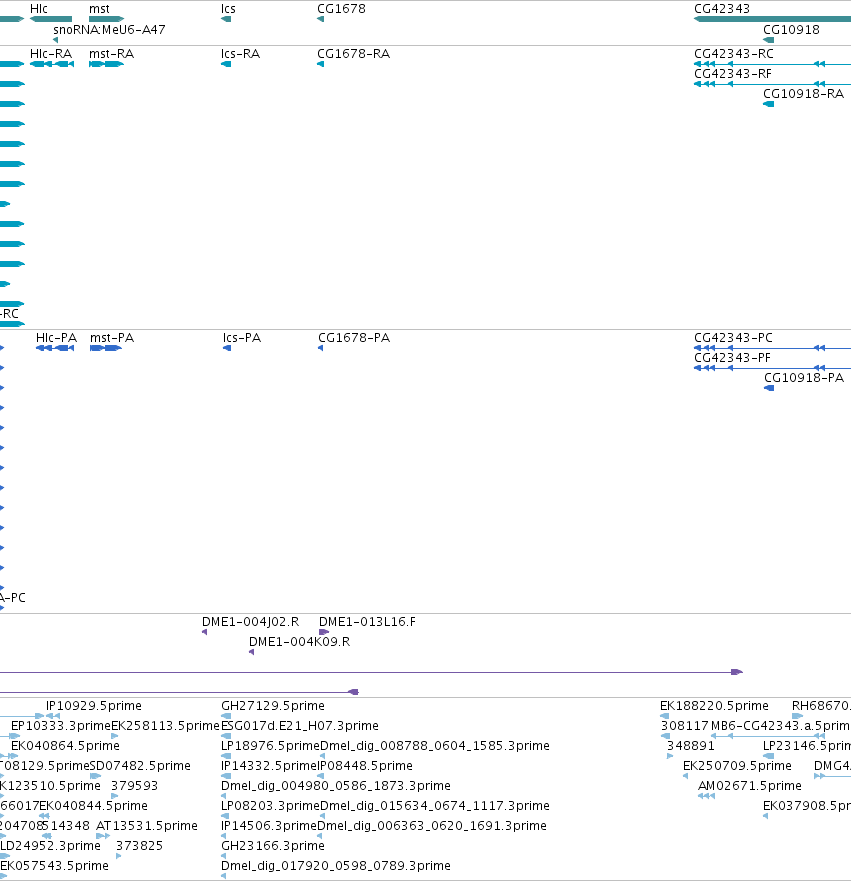Select the EP10333.3prime EST label
This screenshot has height=881, width=851.
61,726
